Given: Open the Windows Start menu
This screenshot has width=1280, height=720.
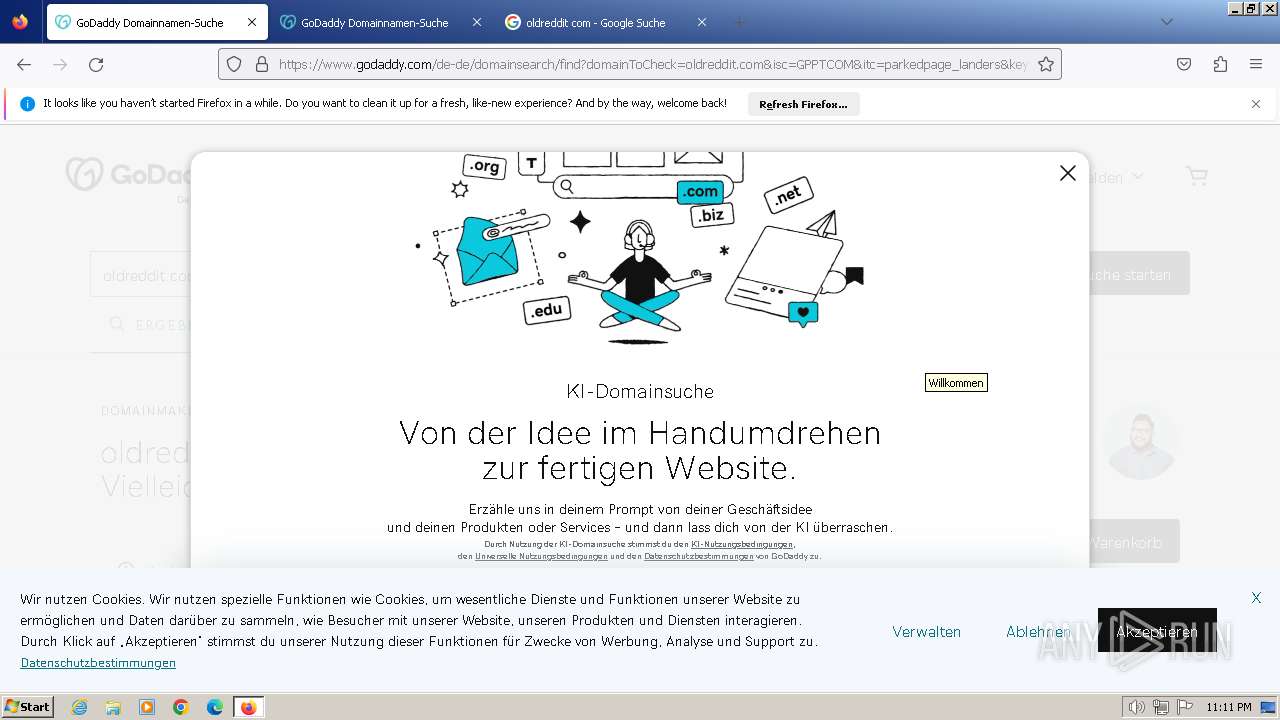Looking at the screenshot, I should (28, 707).
